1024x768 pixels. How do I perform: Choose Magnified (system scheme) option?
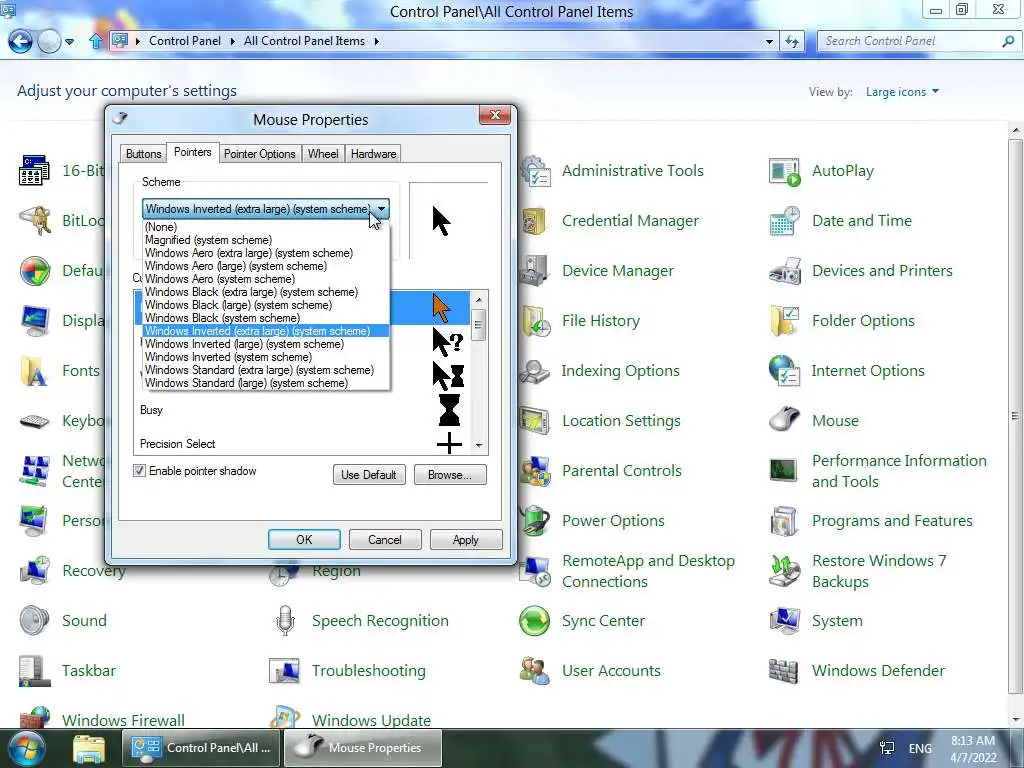click(266, 240)
